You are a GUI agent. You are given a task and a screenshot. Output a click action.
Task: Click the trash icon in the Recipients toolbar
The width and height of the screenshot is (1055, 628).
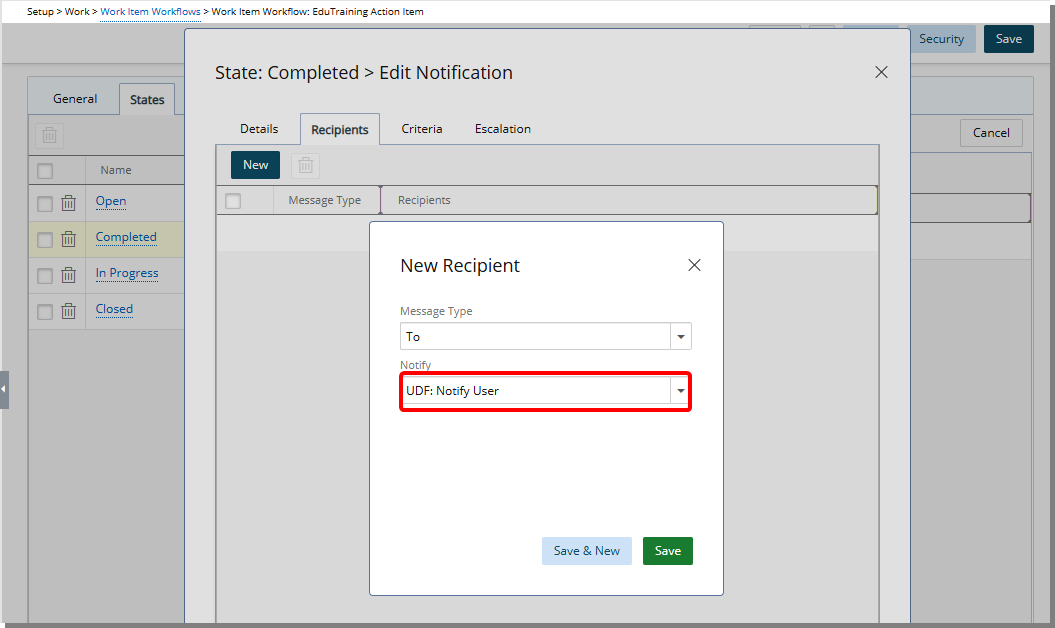pos(305,165)
